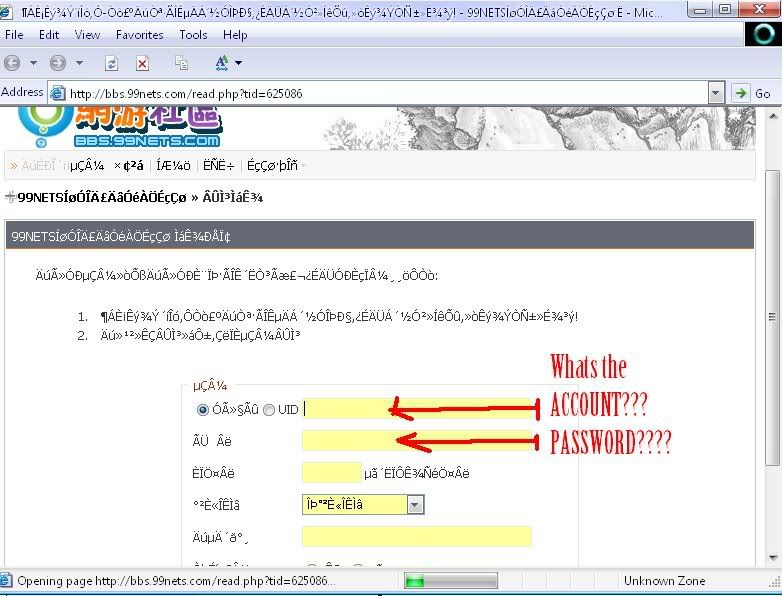This screenshot has height=596, width=782.
Task: Click the copy pages icon in toolbar
Action: 181,63
